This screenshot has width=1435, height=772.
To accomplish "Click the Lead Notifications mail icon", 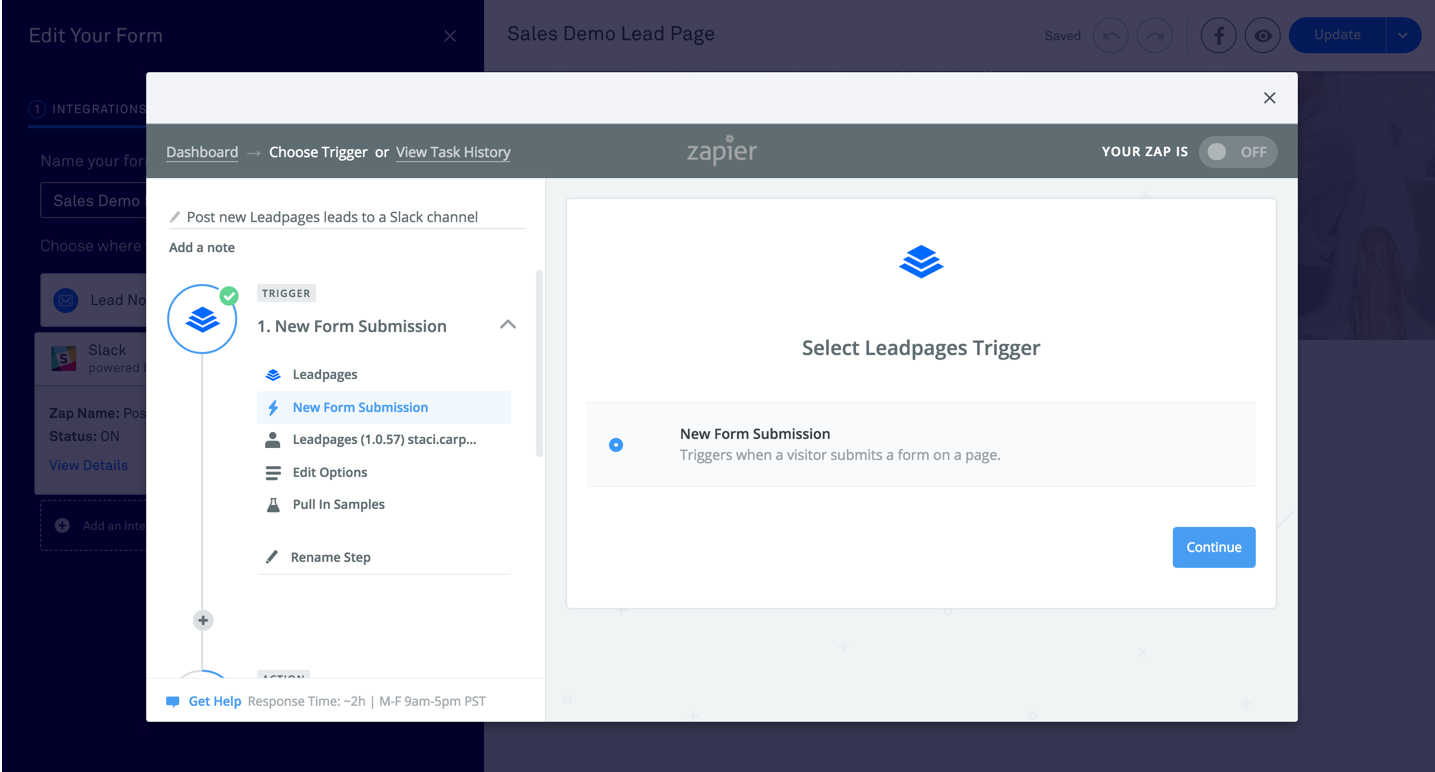I will click(65, 300).
